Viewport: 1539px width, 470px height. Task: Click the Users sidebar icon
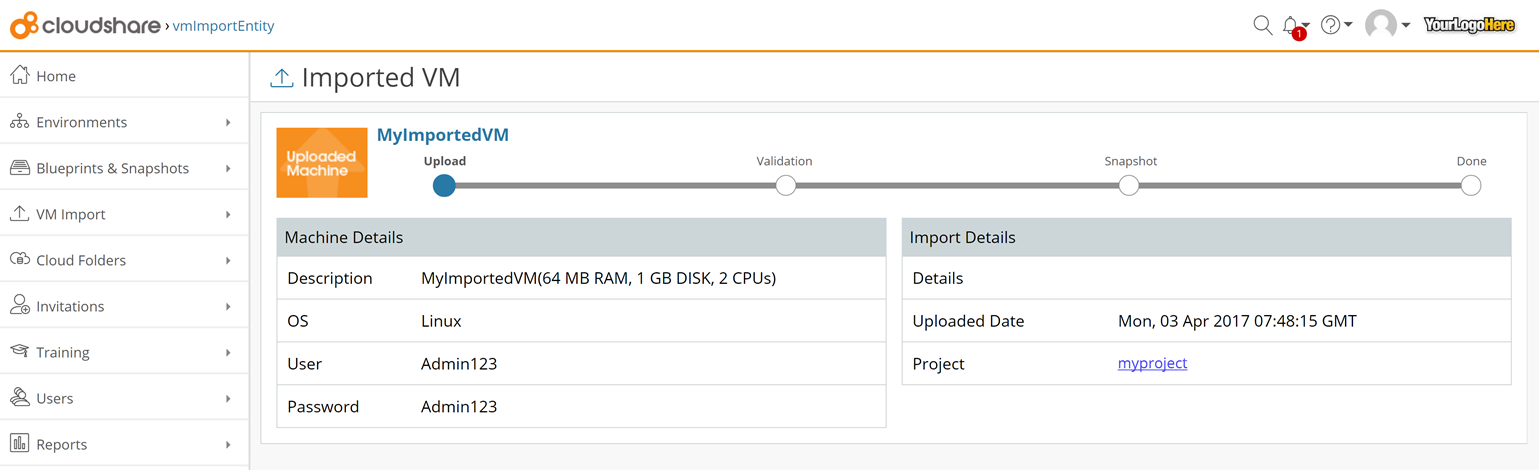(19, 397)
